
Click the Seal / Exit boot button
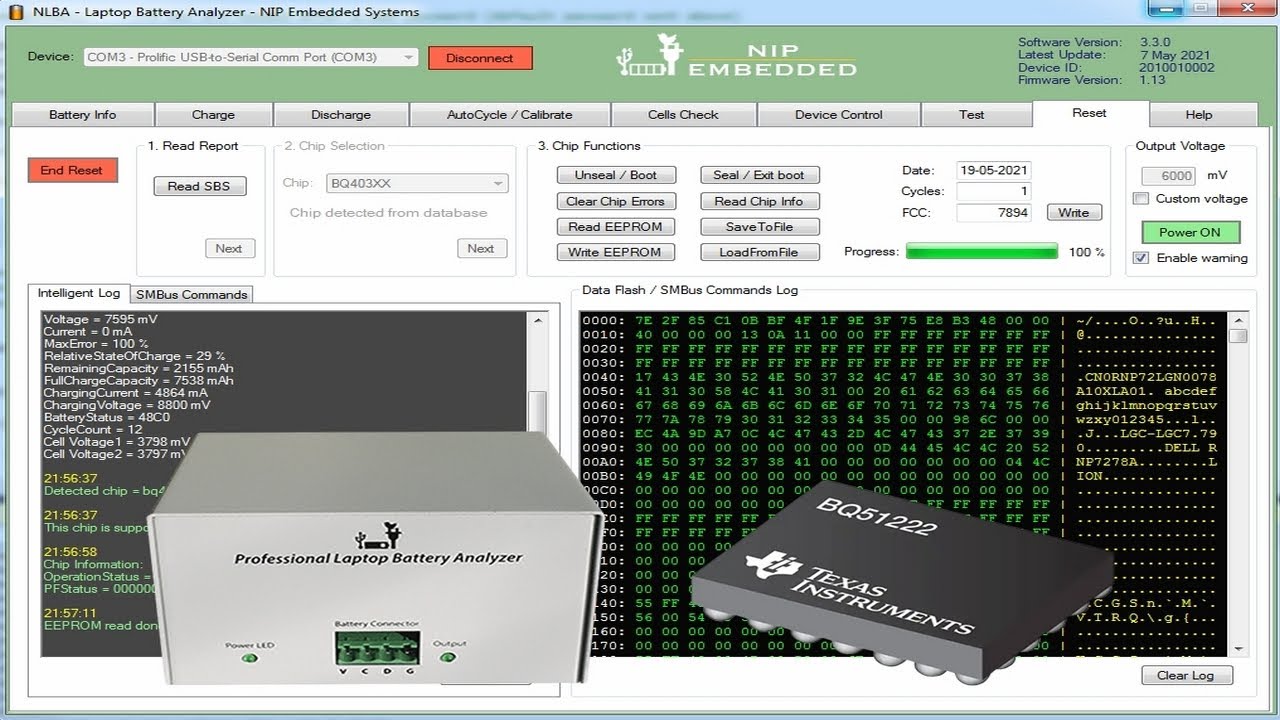[x=759, y=175]
